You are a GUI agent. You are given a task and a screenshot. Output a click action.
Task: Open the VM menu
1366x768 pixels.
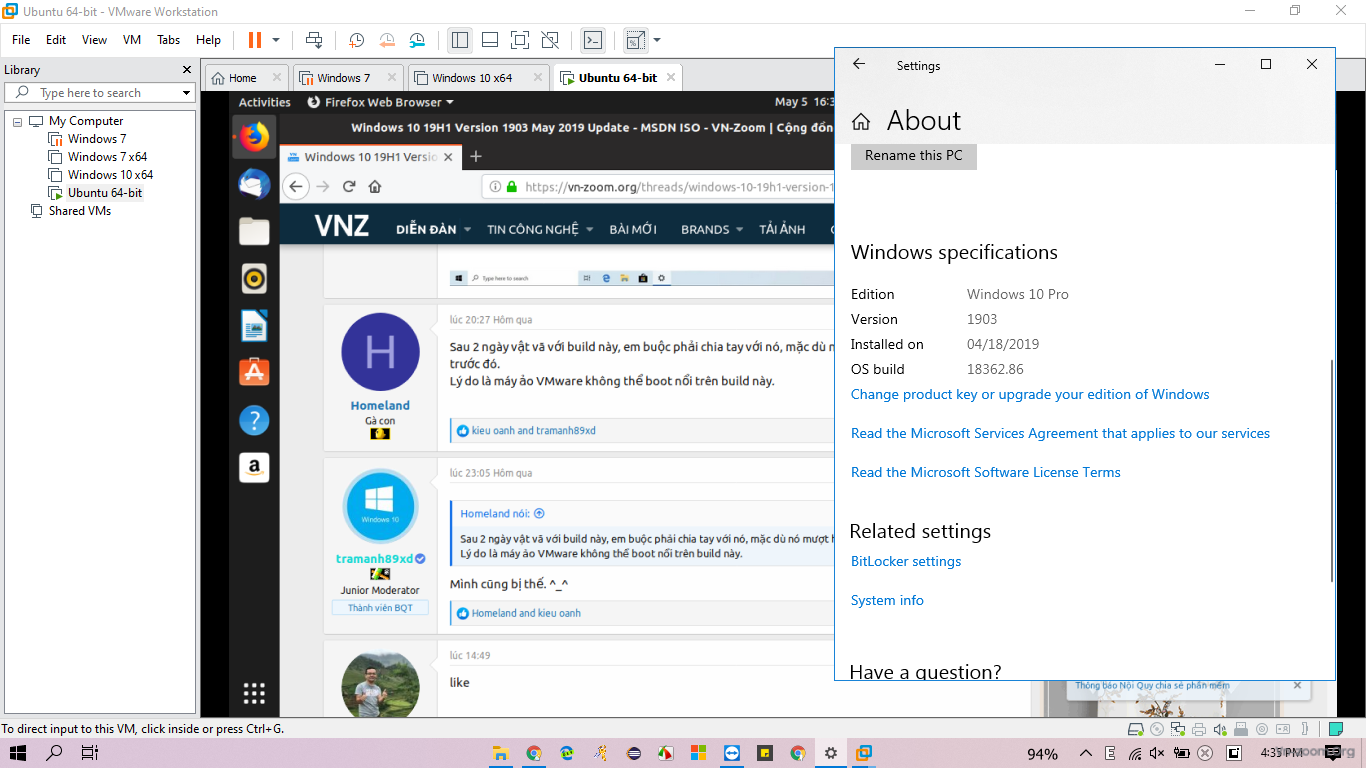[x=131, y=40]
